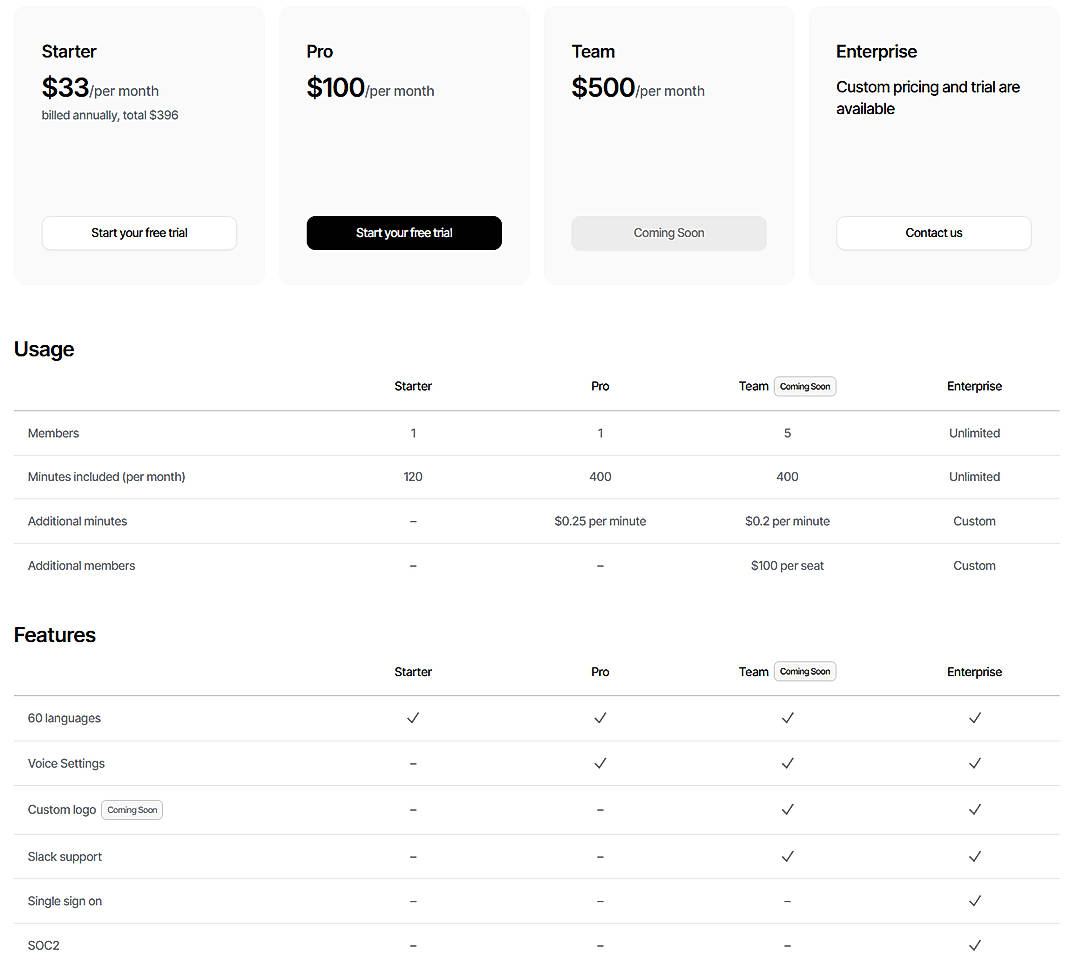Click the Voice Settings feature label
1070x975 pixels.
point(66,763)
